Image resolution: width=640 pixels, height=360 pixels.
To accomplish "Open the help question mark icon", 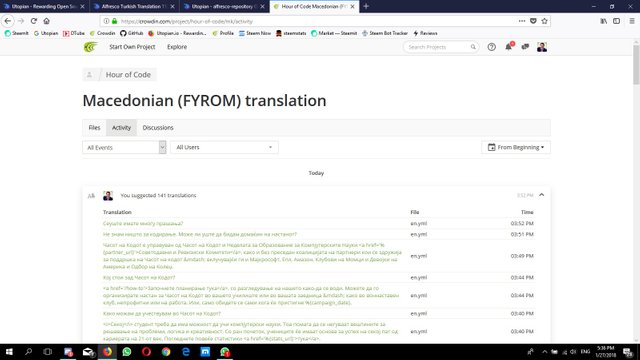I will 491,47.
